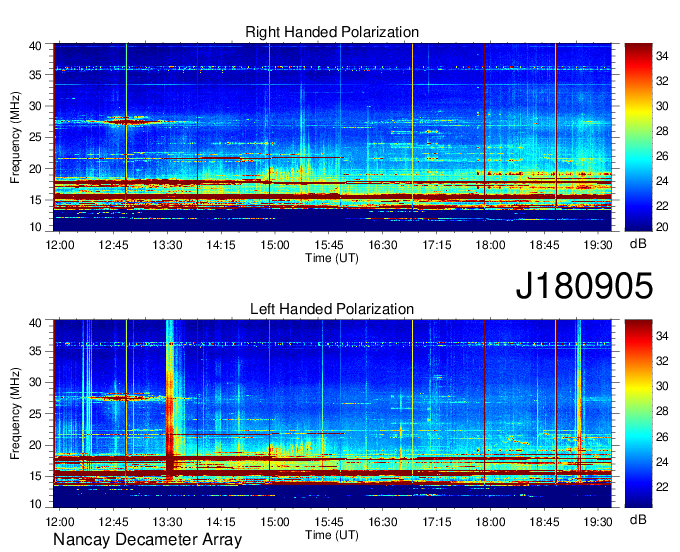The image size is (680, 552).
Task: Click the 34 dB label on Right Handed color bar
Action: pos(662,56)
